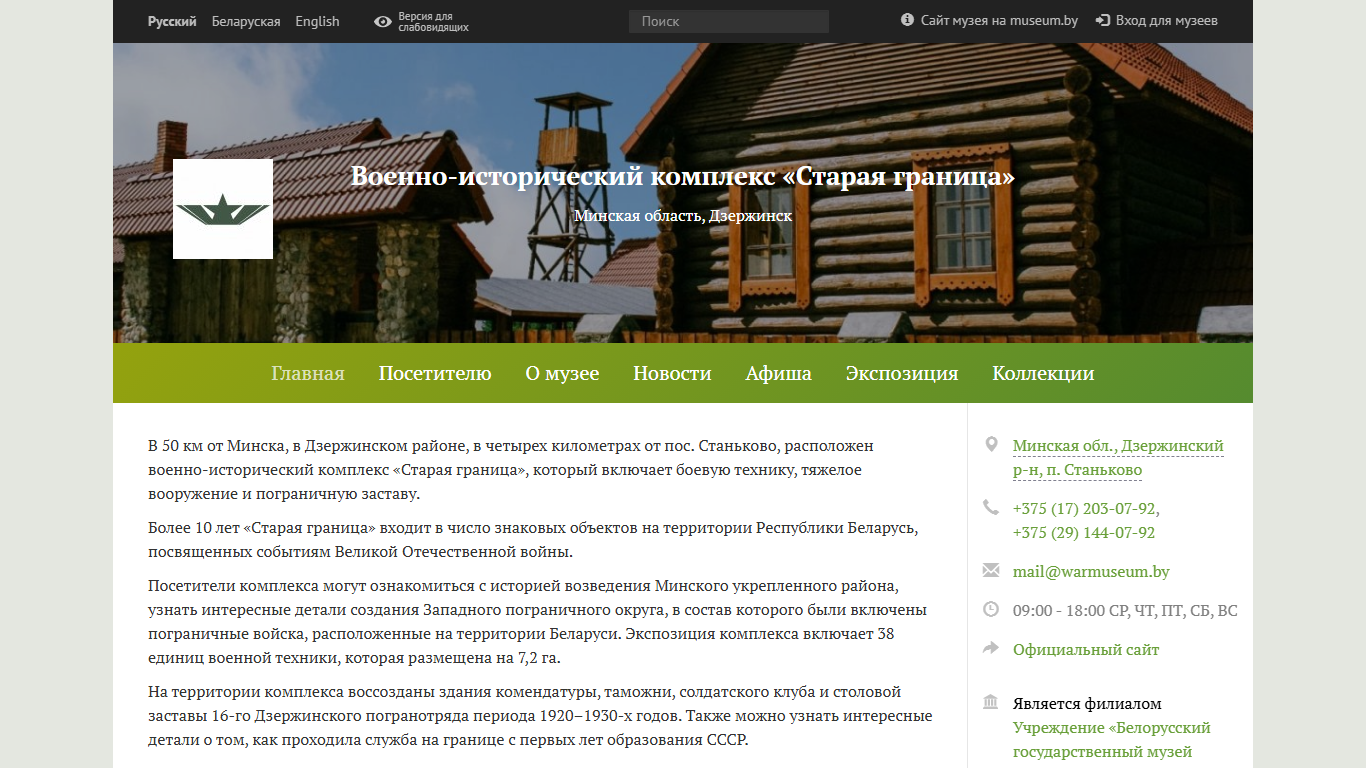
Task: Open the О музее menu item
Action: 562,373
